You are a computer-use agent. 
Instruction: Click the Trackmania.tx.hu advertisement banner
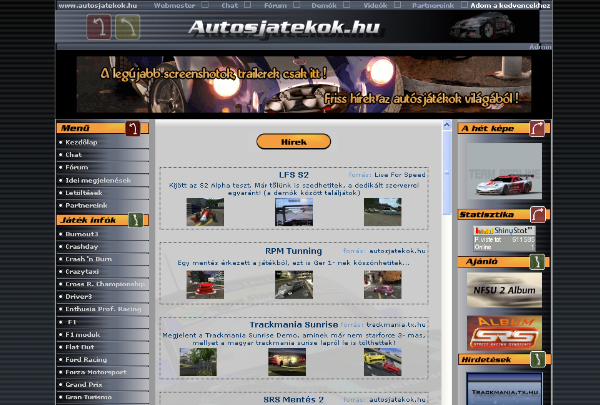tap(504, 389)
